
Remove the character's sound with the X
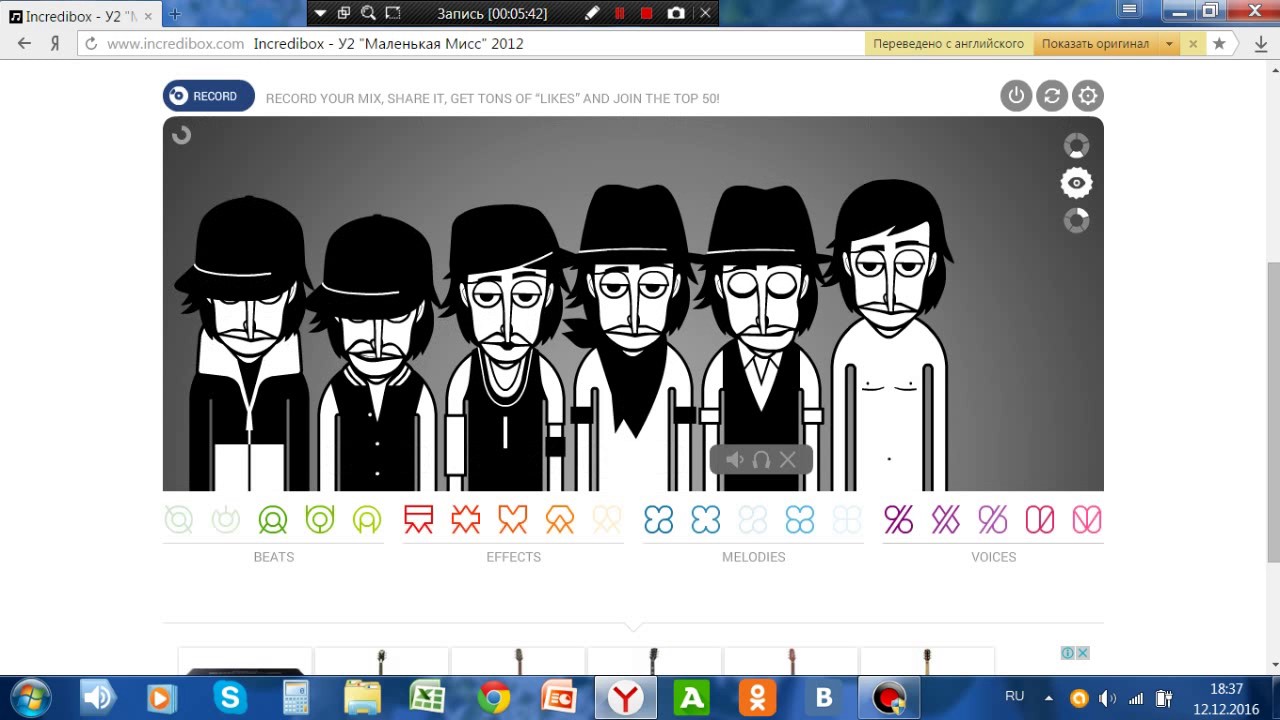coord(788,460)
